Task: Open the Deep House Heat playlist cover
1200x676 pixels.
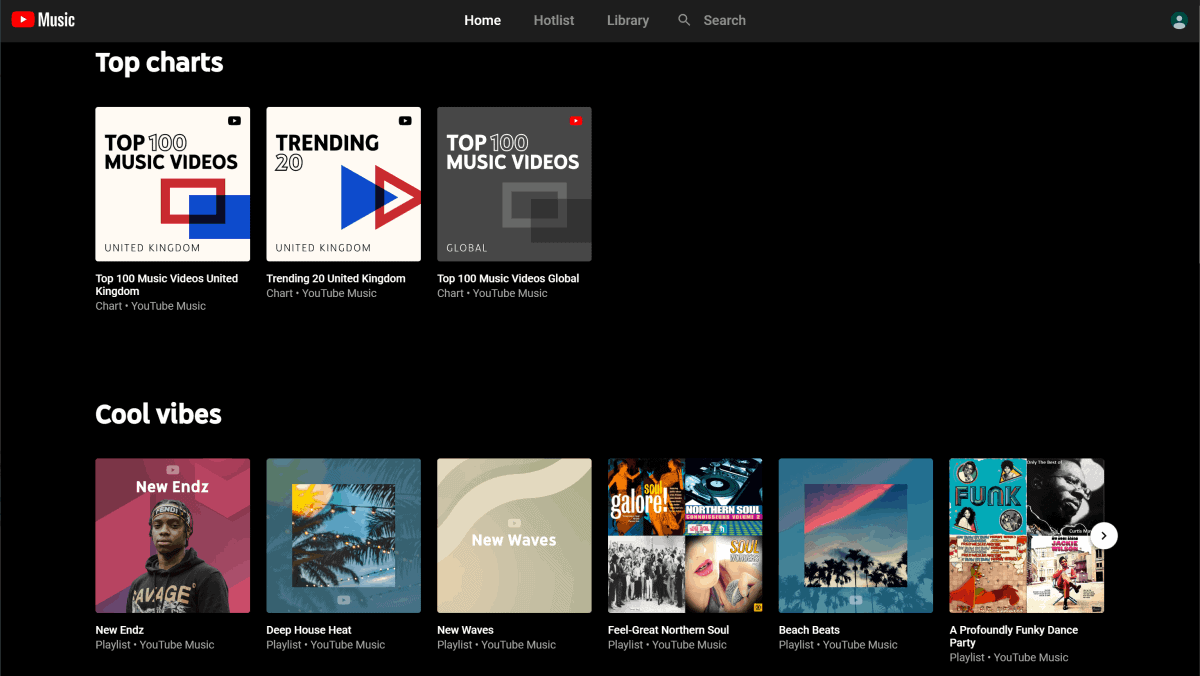Action: 344,535
